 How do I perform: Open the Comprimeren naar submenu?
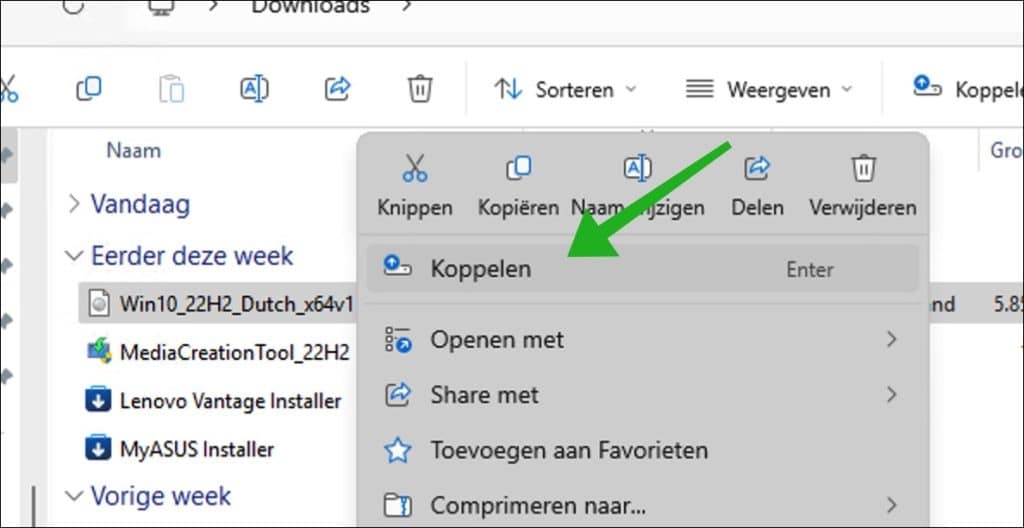pos(643,505)
